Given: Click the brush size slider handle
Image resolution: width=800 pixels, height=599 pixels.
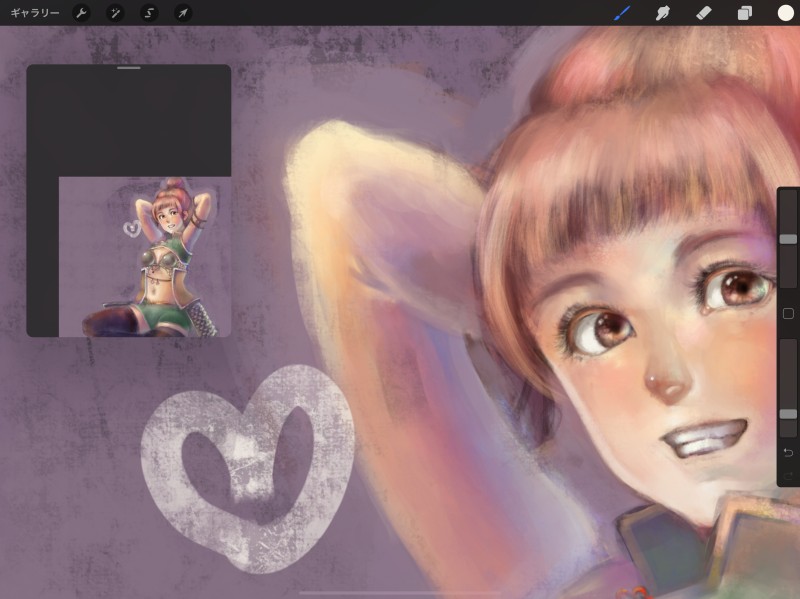Looking at the screenshot, I should [x=788, y=239].
